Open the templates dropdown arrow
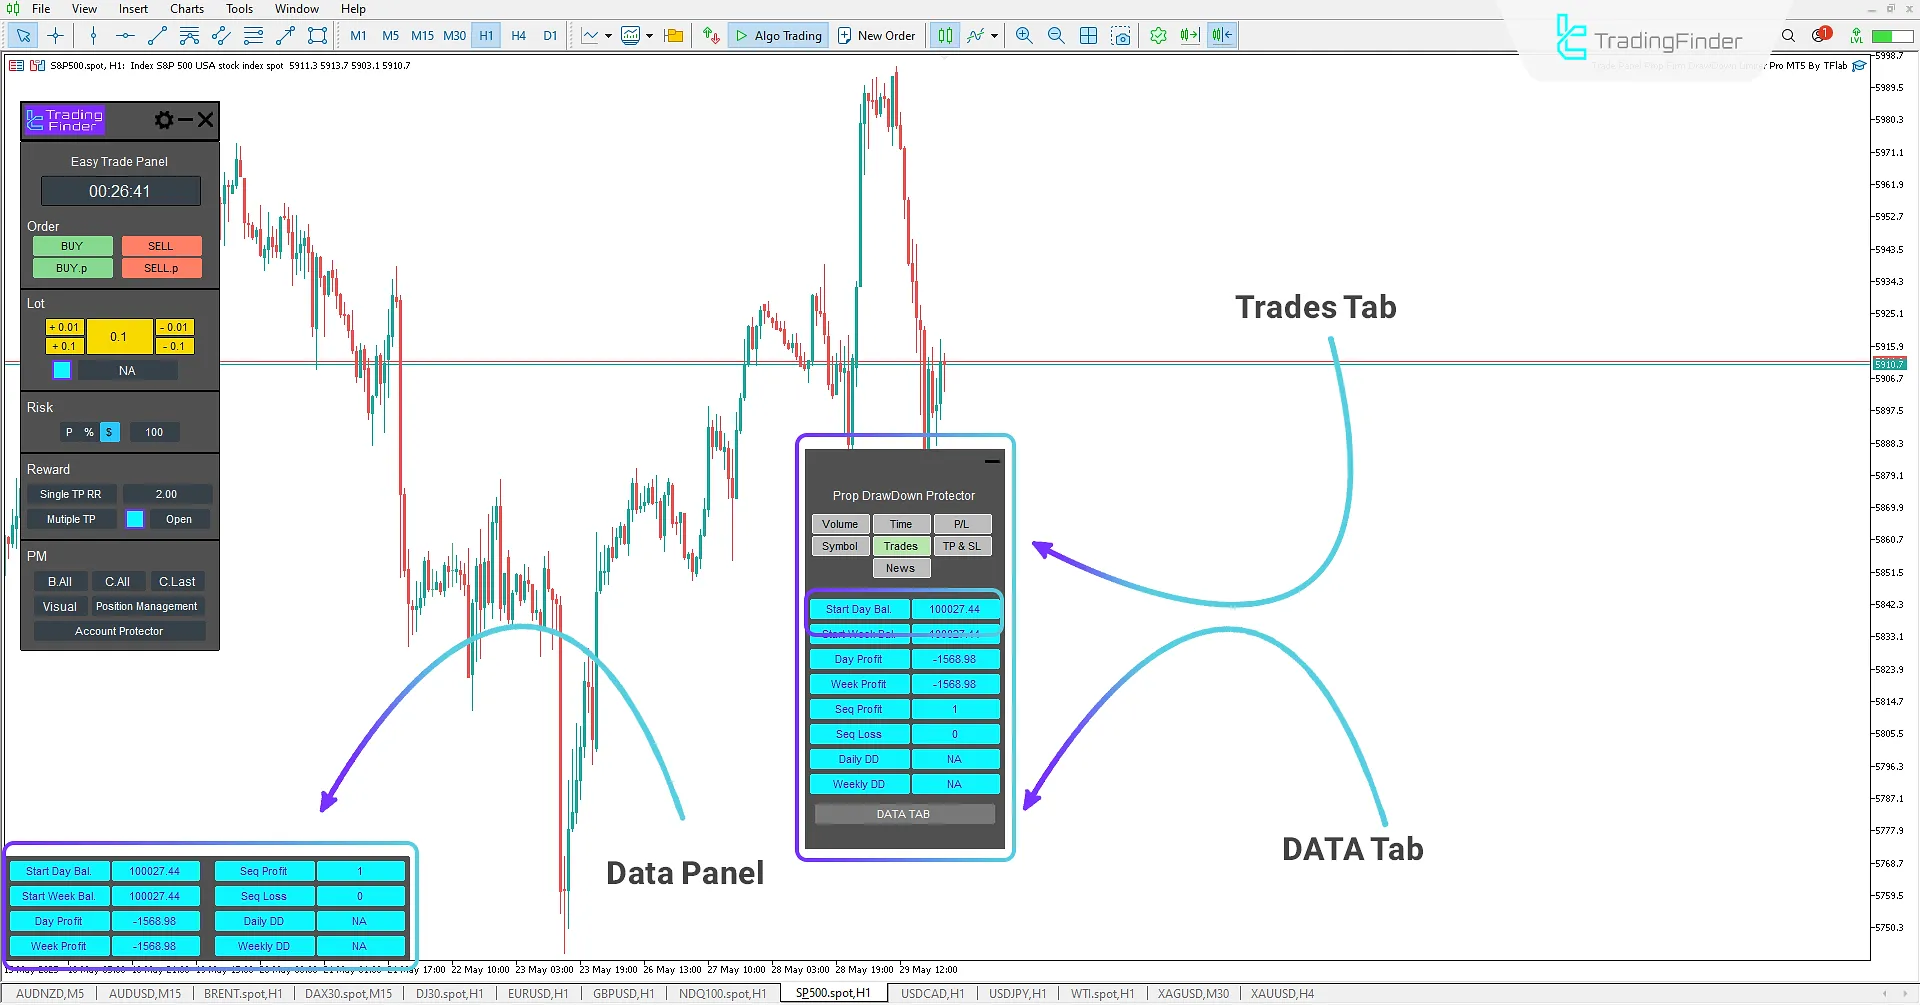1920x1005 pixels. pos(649,36)
